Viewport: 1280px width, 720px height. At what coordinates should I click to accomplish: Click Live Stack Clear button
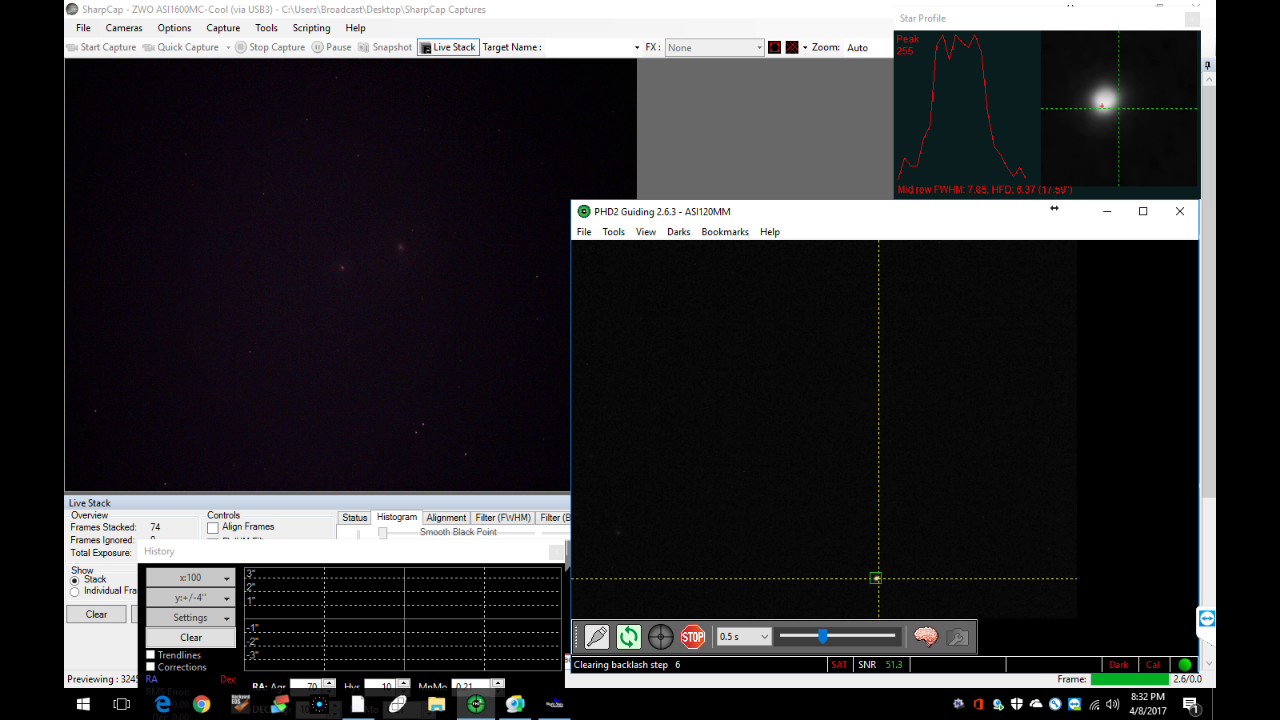(x=96, y=614)
